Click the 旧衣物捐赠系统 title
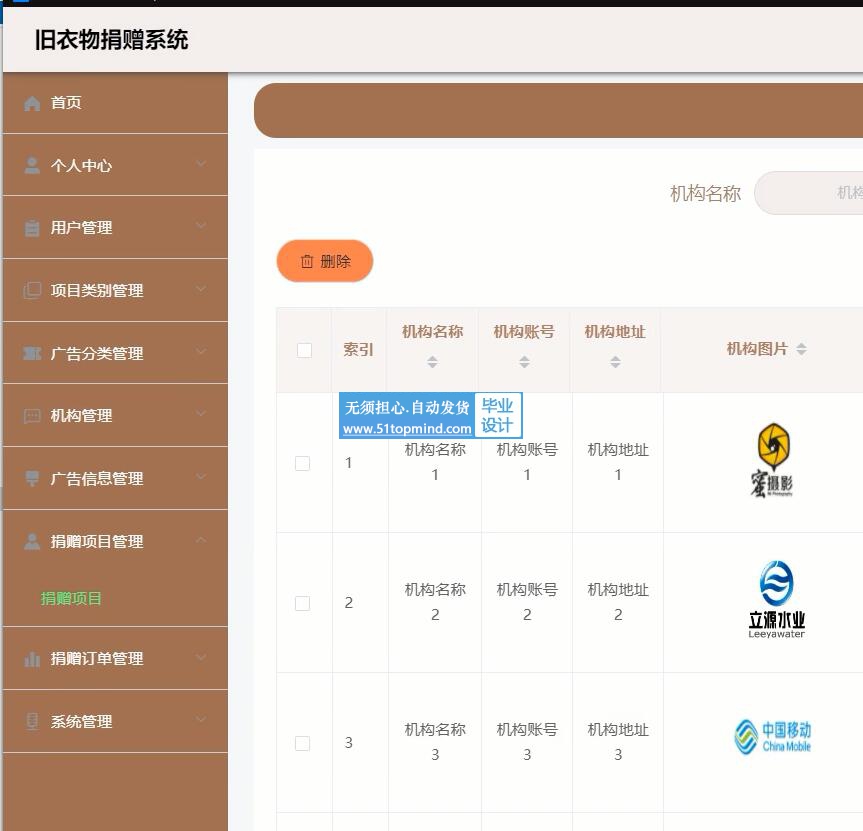This screenshot has height=831, width=863. pos(111,40)
